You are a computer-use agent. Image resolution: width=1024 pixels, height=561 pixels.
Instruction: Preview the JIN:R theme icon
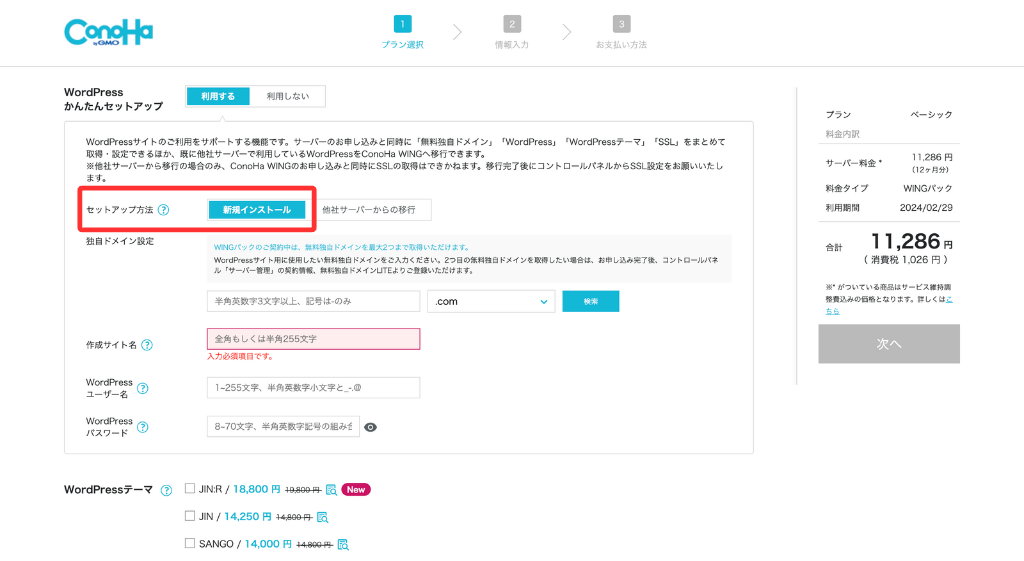pyautogui.click(x=331, y=490)
